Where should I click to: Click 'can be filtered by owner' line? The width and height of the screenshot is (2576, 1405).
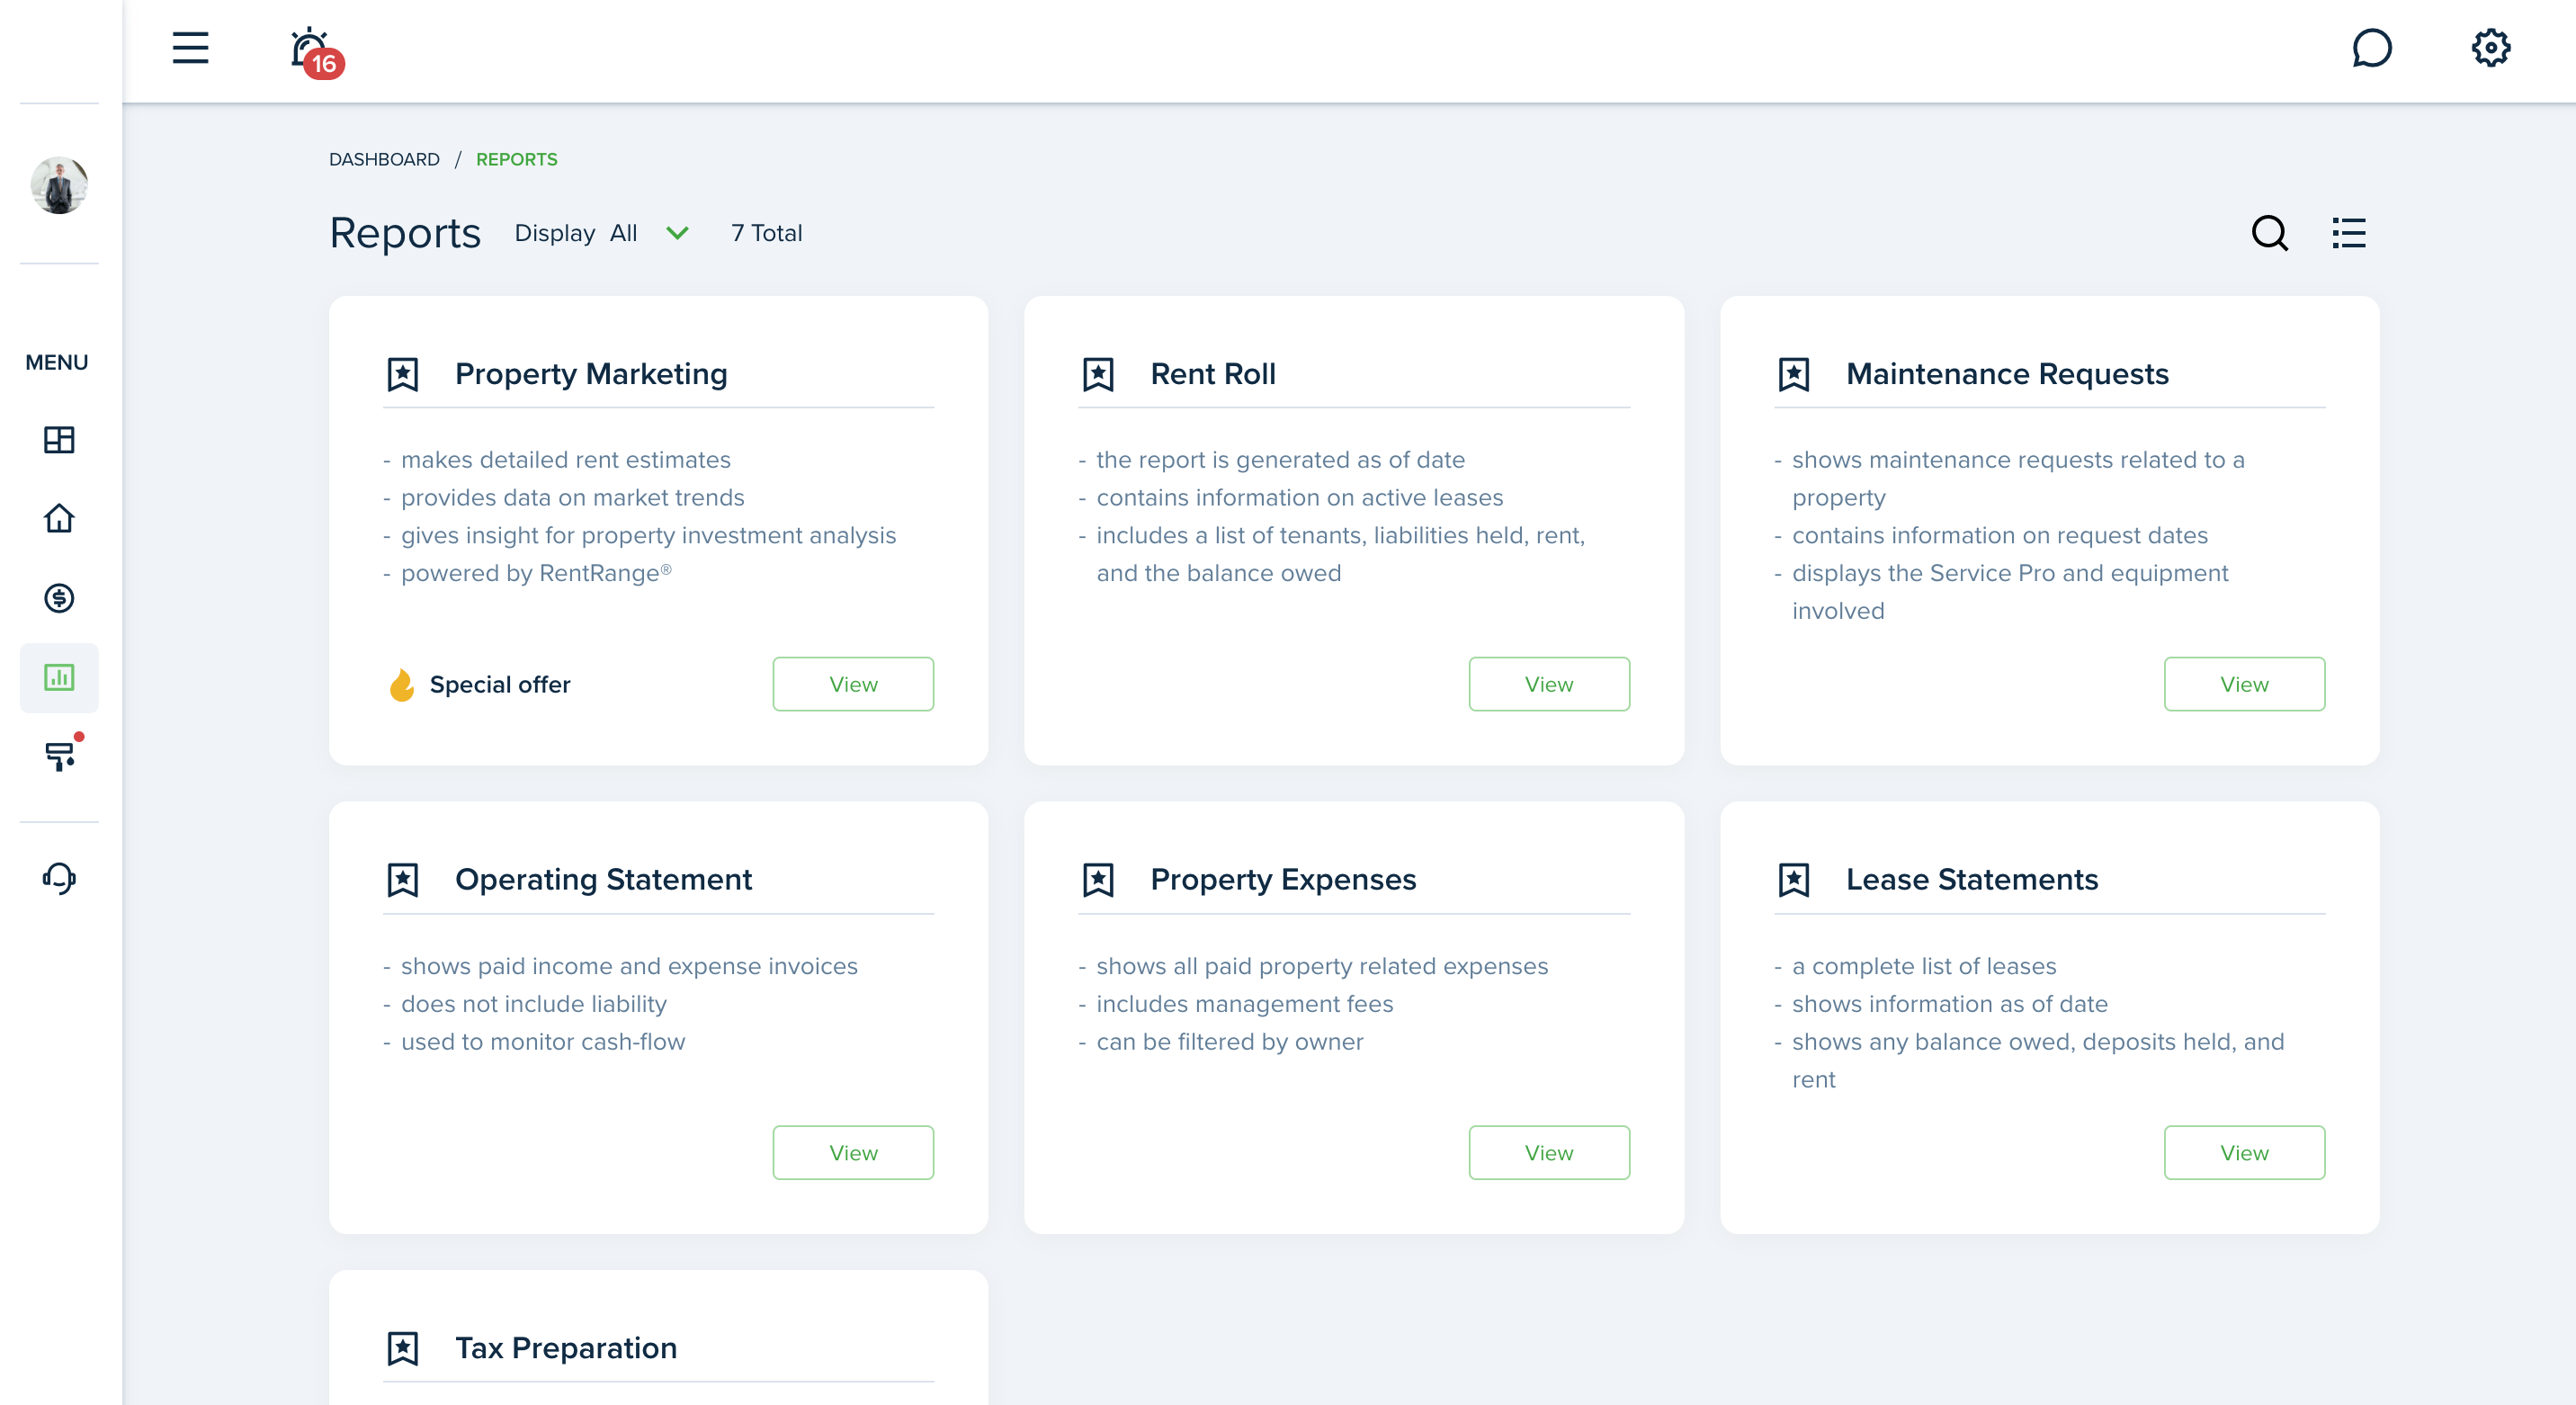click(x=1230, y=1042)
